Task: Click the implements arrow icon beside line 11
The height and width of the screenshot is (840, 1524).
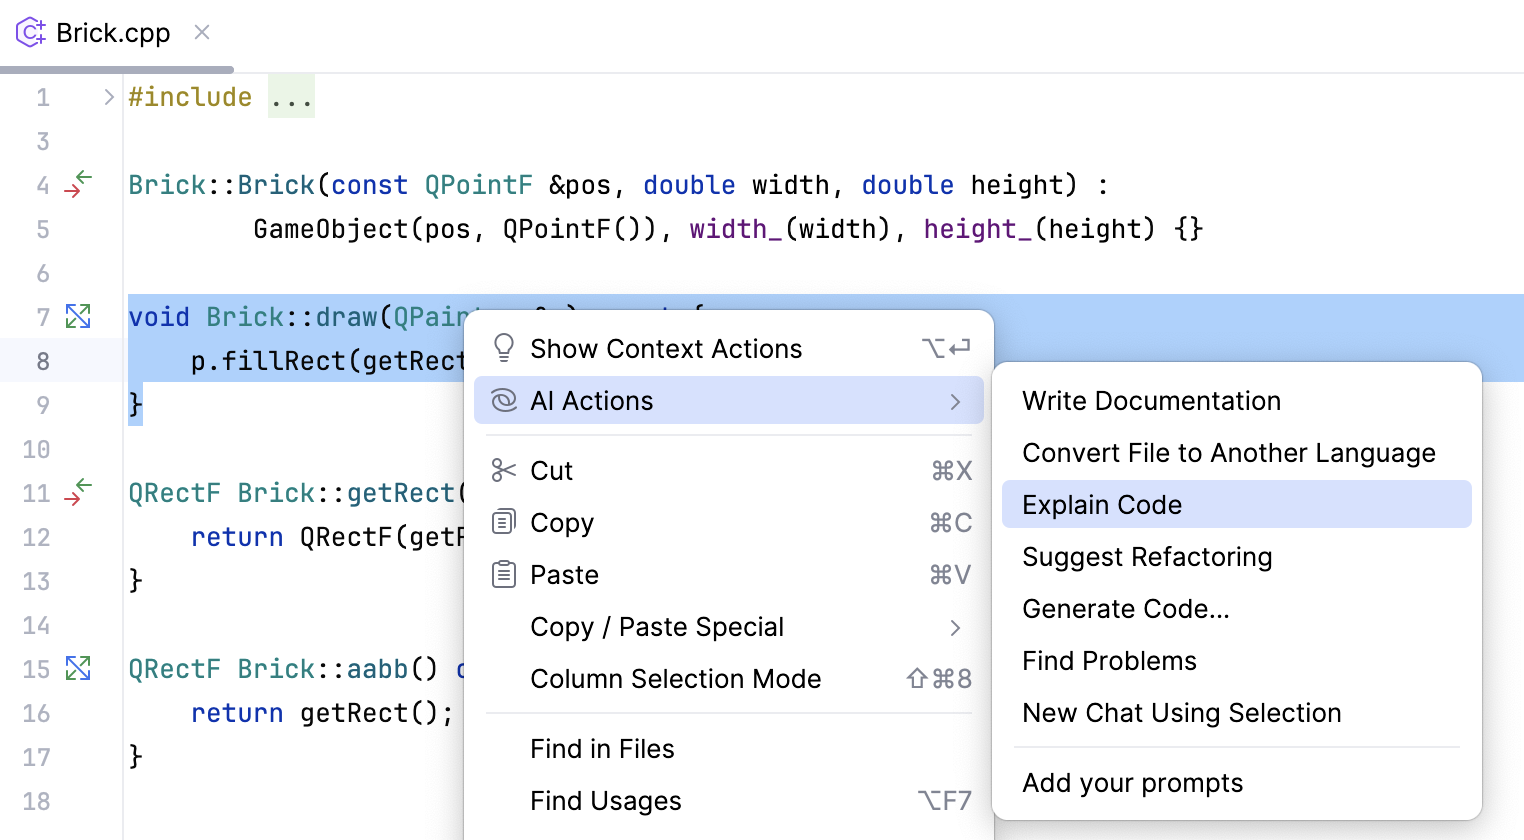Action: point(78,492)
